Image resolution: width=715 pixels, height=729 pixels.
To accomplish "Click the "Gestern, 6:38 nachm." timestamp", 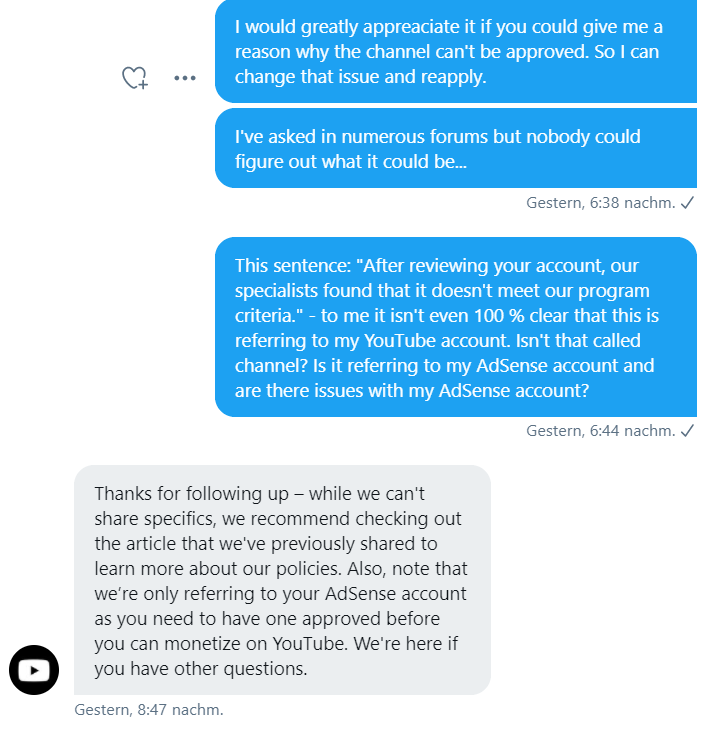I will coord(601,202).
